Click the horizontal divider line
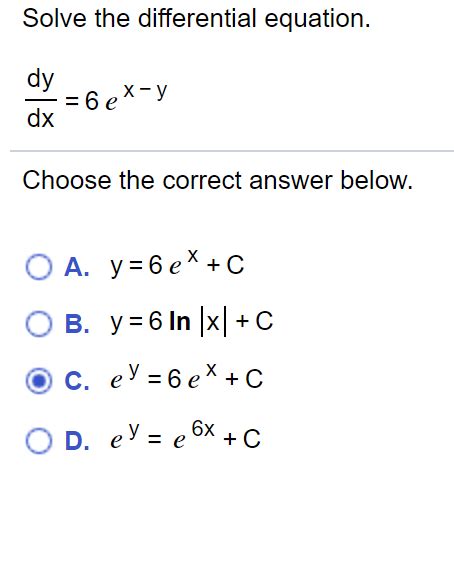This screenshot has height=588, width=454. [232, 151]
